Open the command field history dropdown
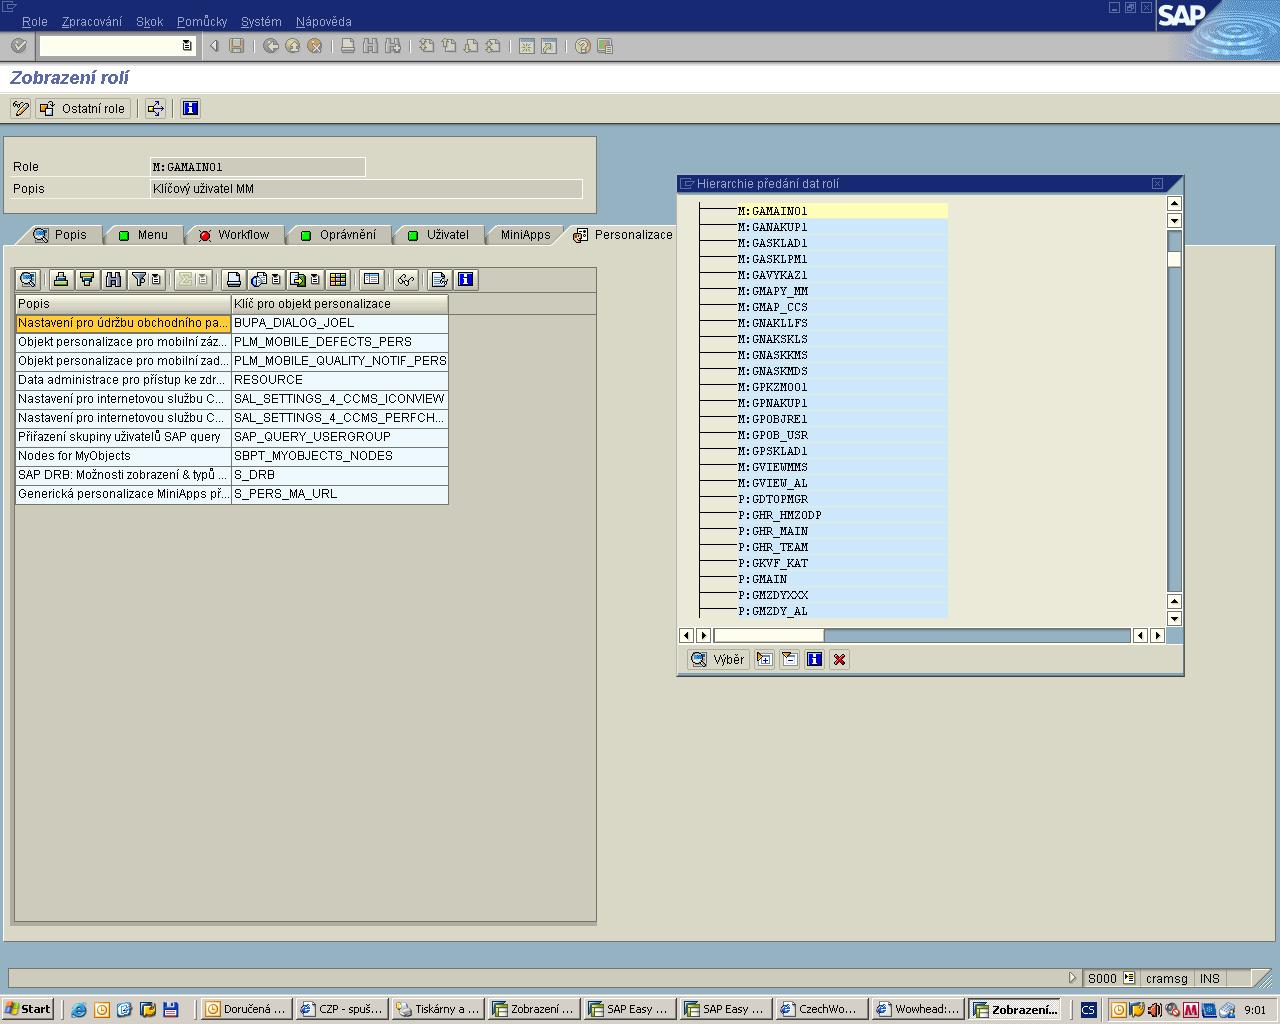The height and width of the screenshot is (1024, 1280). point(187,46)
